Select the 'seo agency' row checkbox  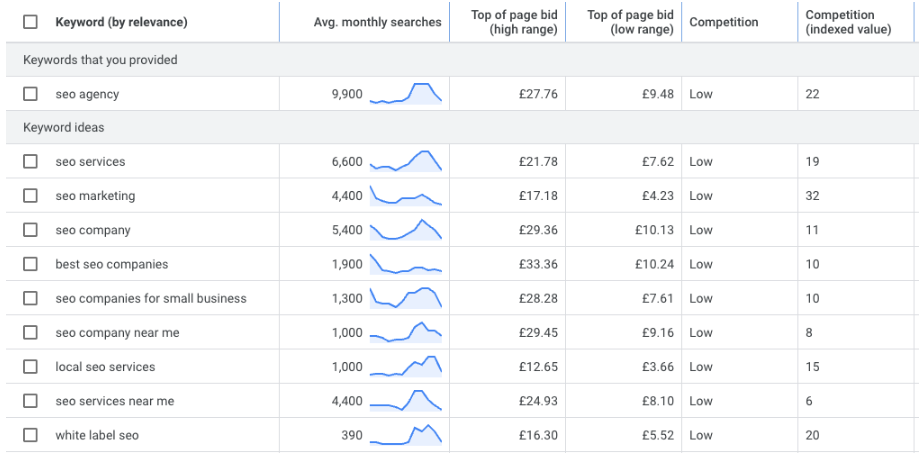[30, 94]
